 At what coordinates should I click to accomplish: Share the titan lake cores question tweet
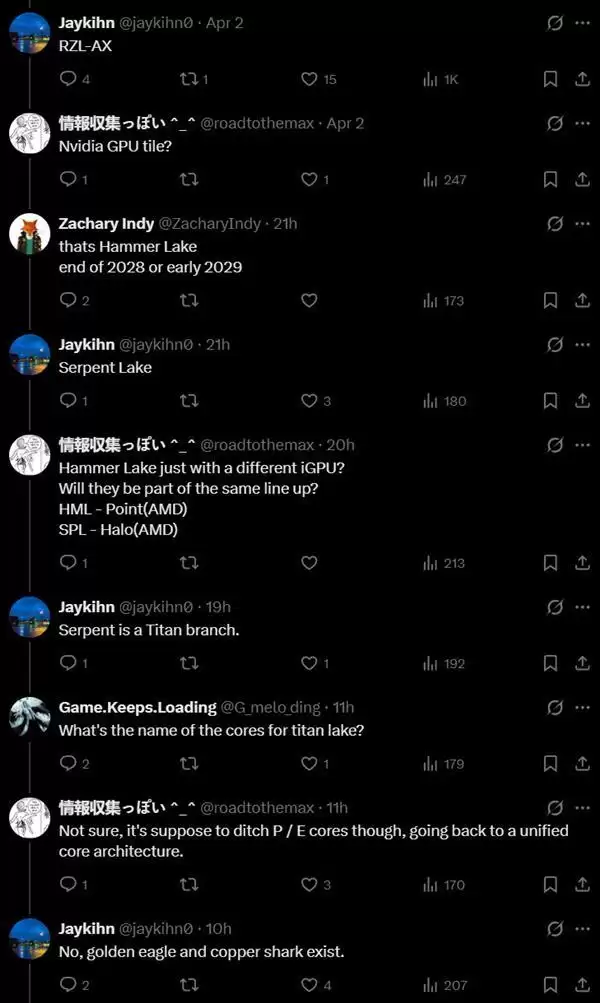582,764
